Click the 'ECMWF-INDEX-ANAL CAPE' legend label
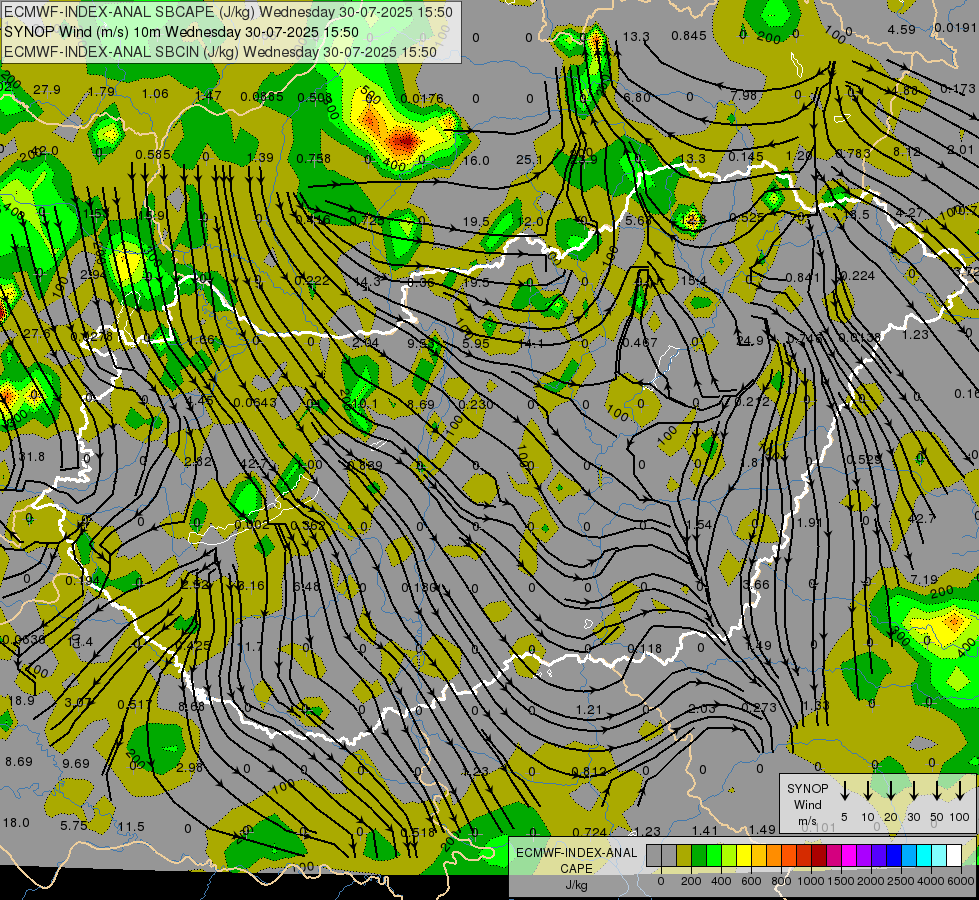The image size is (979, 900). pyautogui.click(x=576, y=860)
